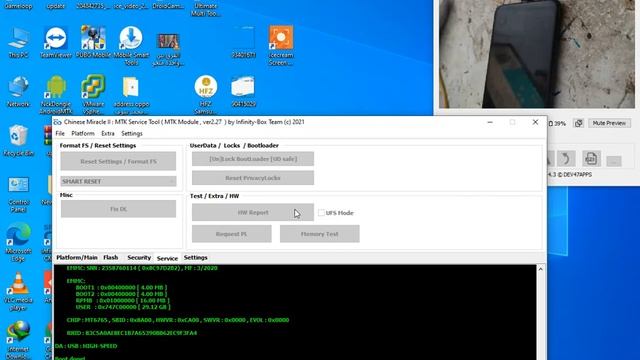
Task: Click the rotate arrow icon in DroidCam window
Action: (x=565, y=158)
